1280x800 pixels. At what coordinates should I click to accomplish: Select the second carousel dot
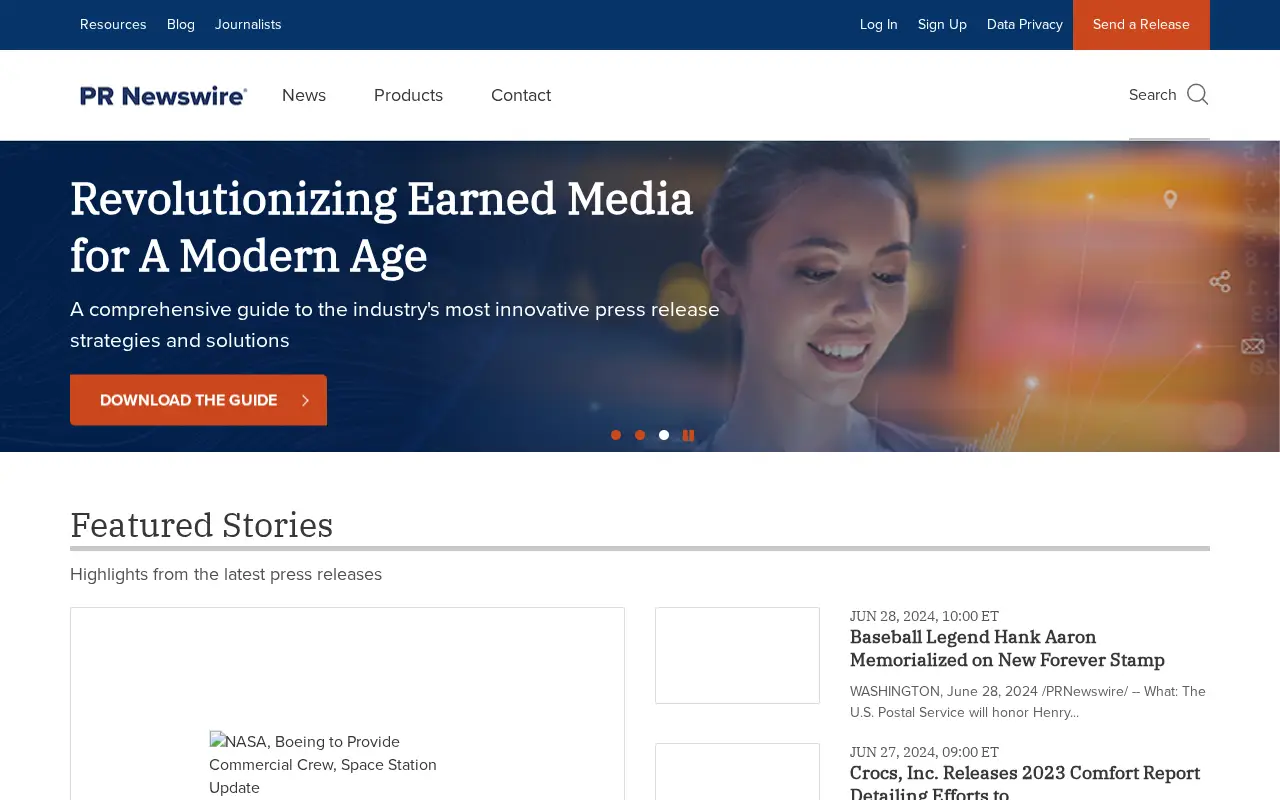click(640, 435)
